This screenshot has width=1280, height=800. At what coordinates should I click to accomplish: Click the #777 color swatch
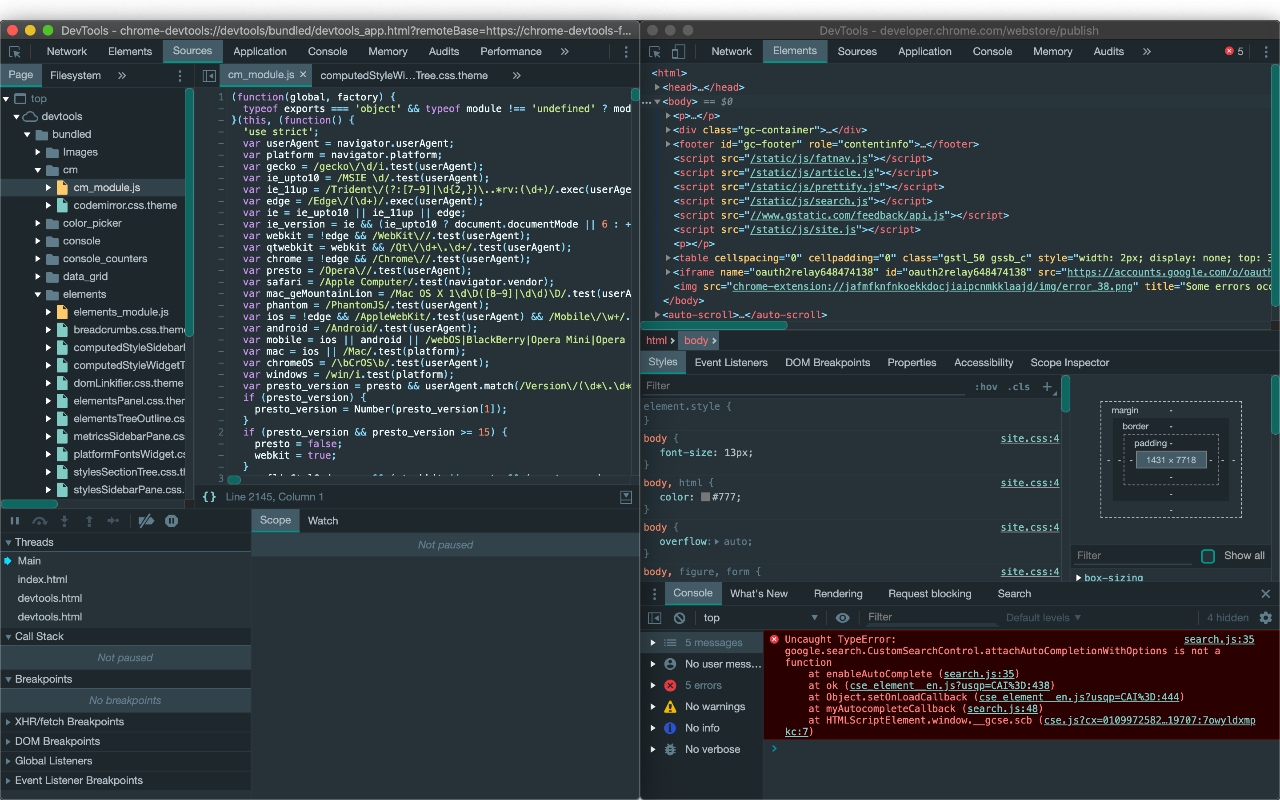(x=705, y=497)
